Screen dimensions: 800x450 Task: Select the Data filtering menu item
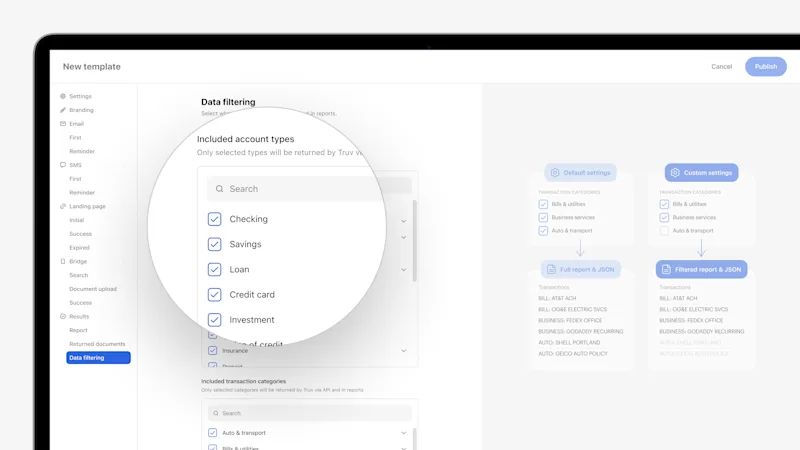(x=98, y=358)
